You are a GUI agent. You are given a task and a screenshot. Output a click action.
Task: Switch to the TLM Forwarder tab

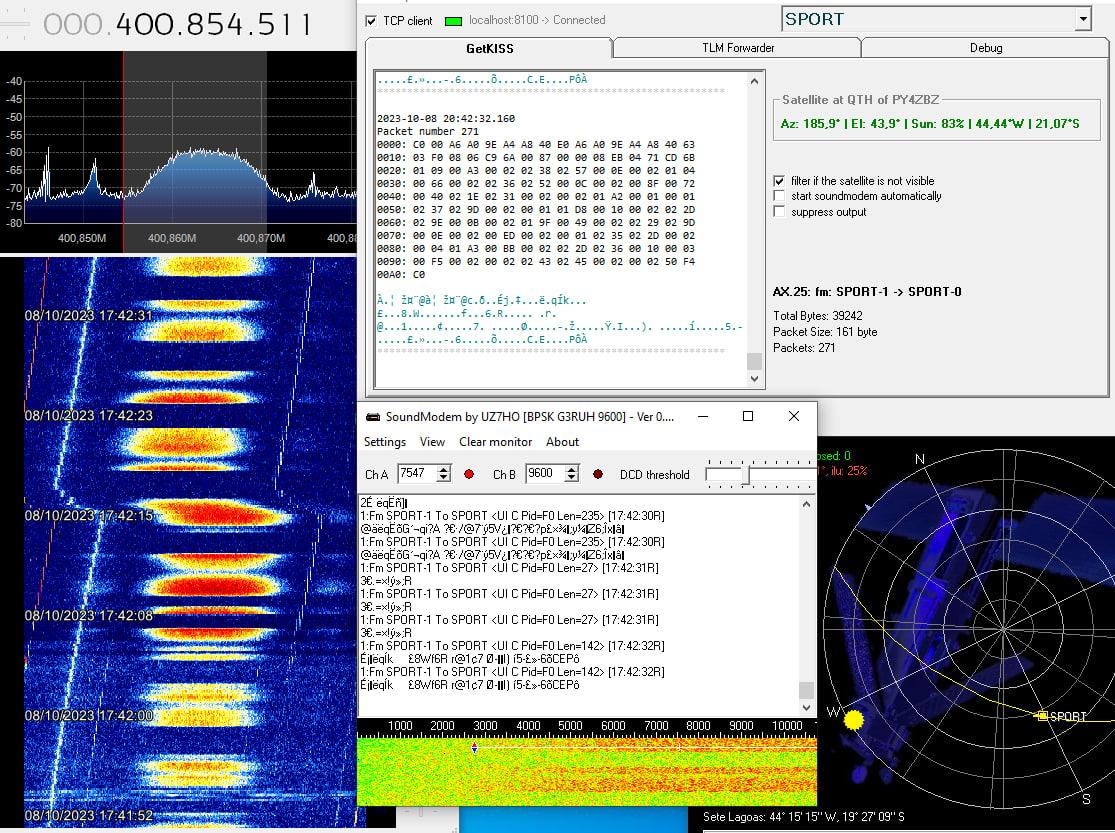click(x=737, y=48)
